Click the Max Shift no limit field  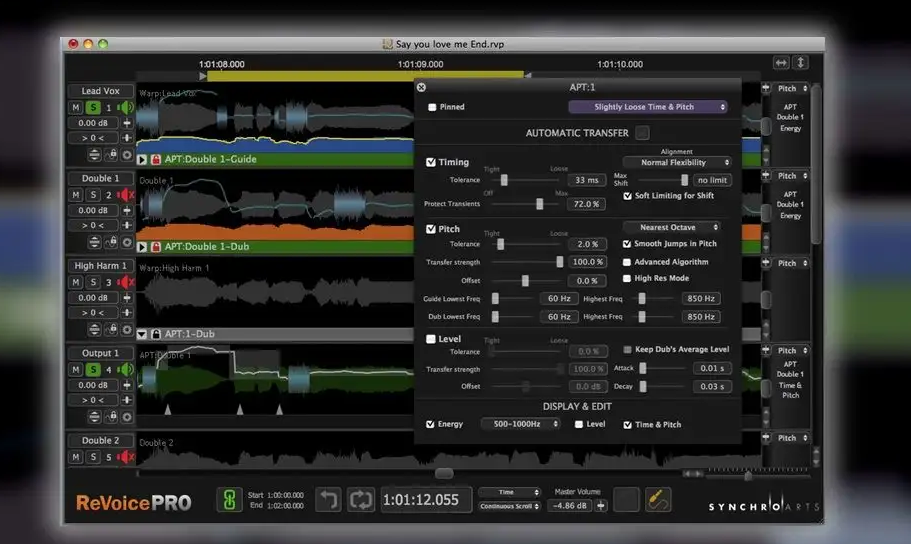tap(712, 180)
